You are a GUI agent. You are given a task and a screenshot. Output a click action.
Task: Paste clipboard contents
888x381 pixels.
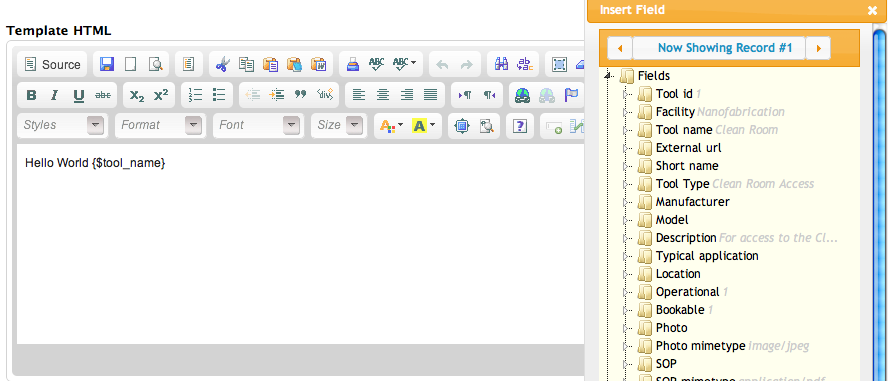pos(271,65)
